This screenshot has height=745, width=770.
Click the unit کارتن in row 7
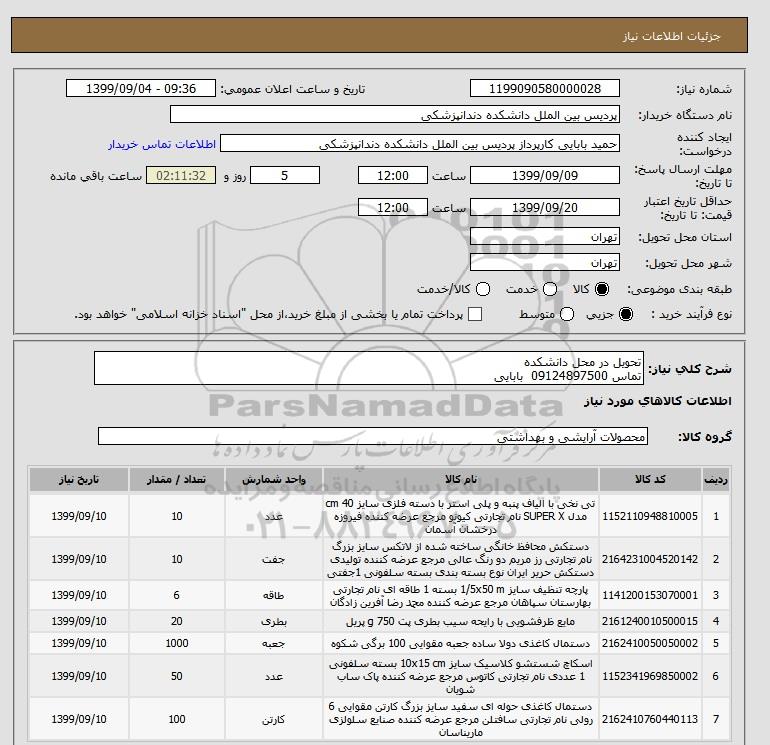point(274,719)
